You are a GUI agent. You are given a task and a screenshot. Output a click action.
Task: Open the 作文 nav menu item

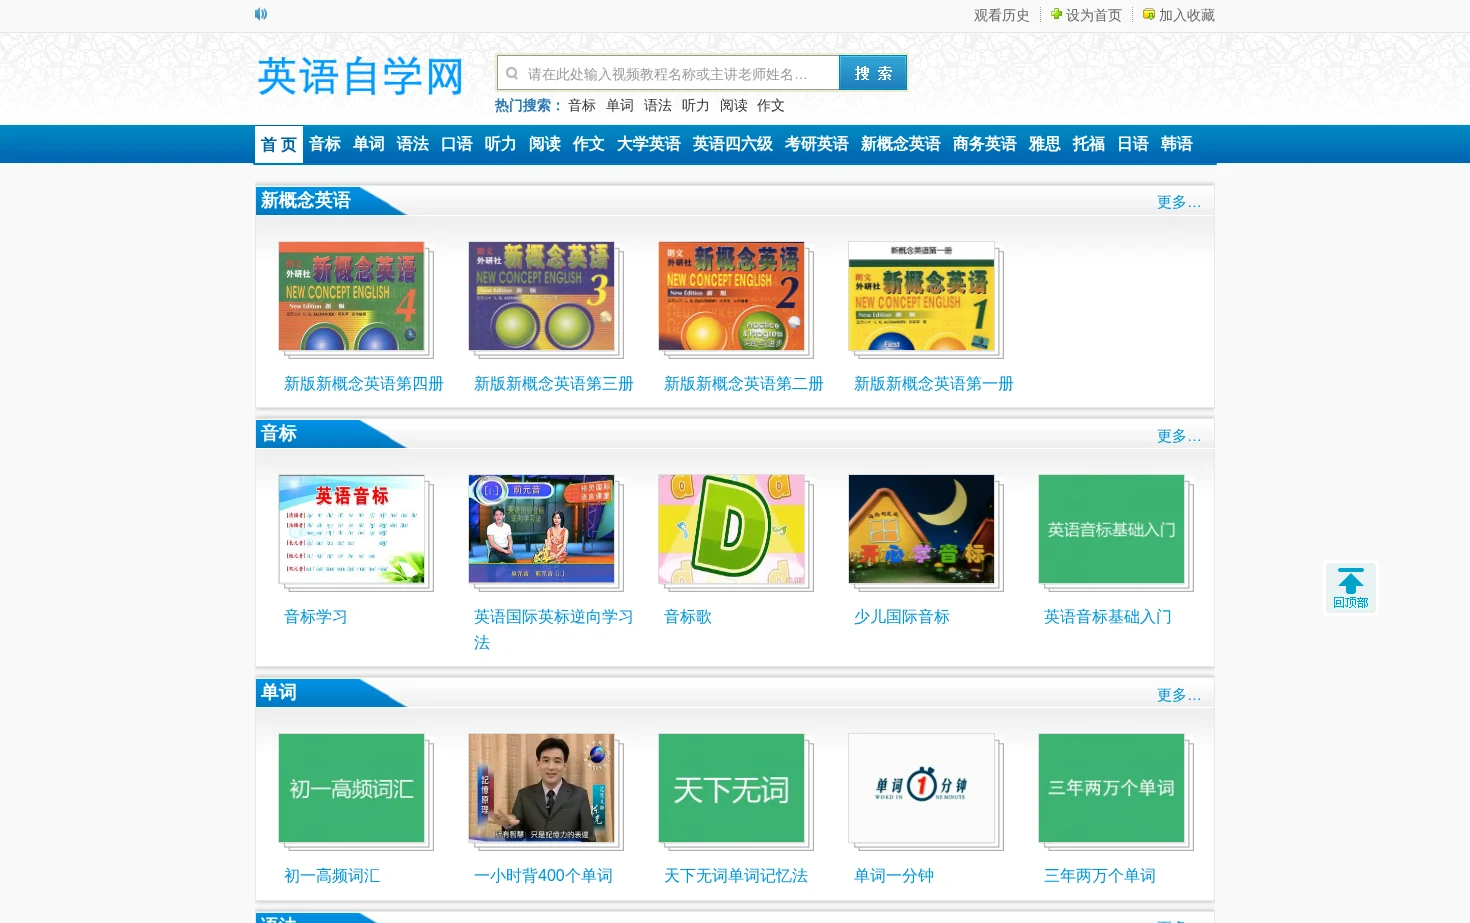tap(589, 144)
